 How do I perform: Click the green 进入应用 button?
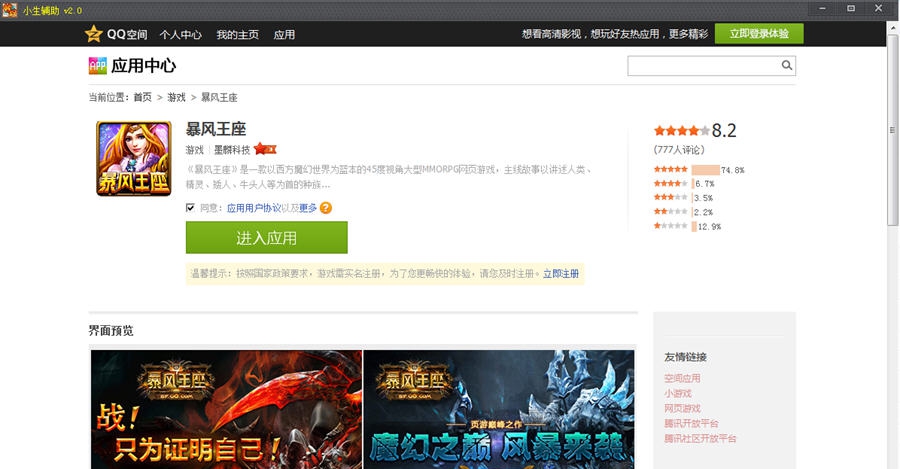coord(266,238)
